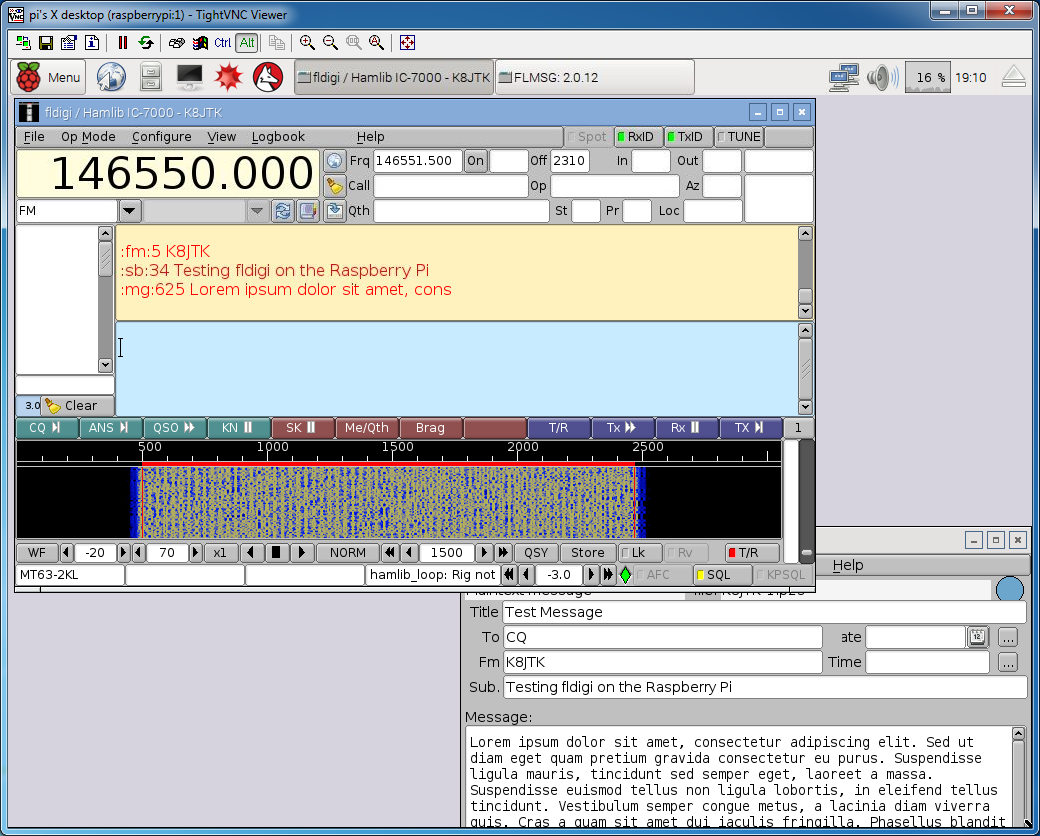The height and width of the screenshot is (836, 1040).
Task: Toggle the VNC Alt key button
Action: (x=247, y=43)
